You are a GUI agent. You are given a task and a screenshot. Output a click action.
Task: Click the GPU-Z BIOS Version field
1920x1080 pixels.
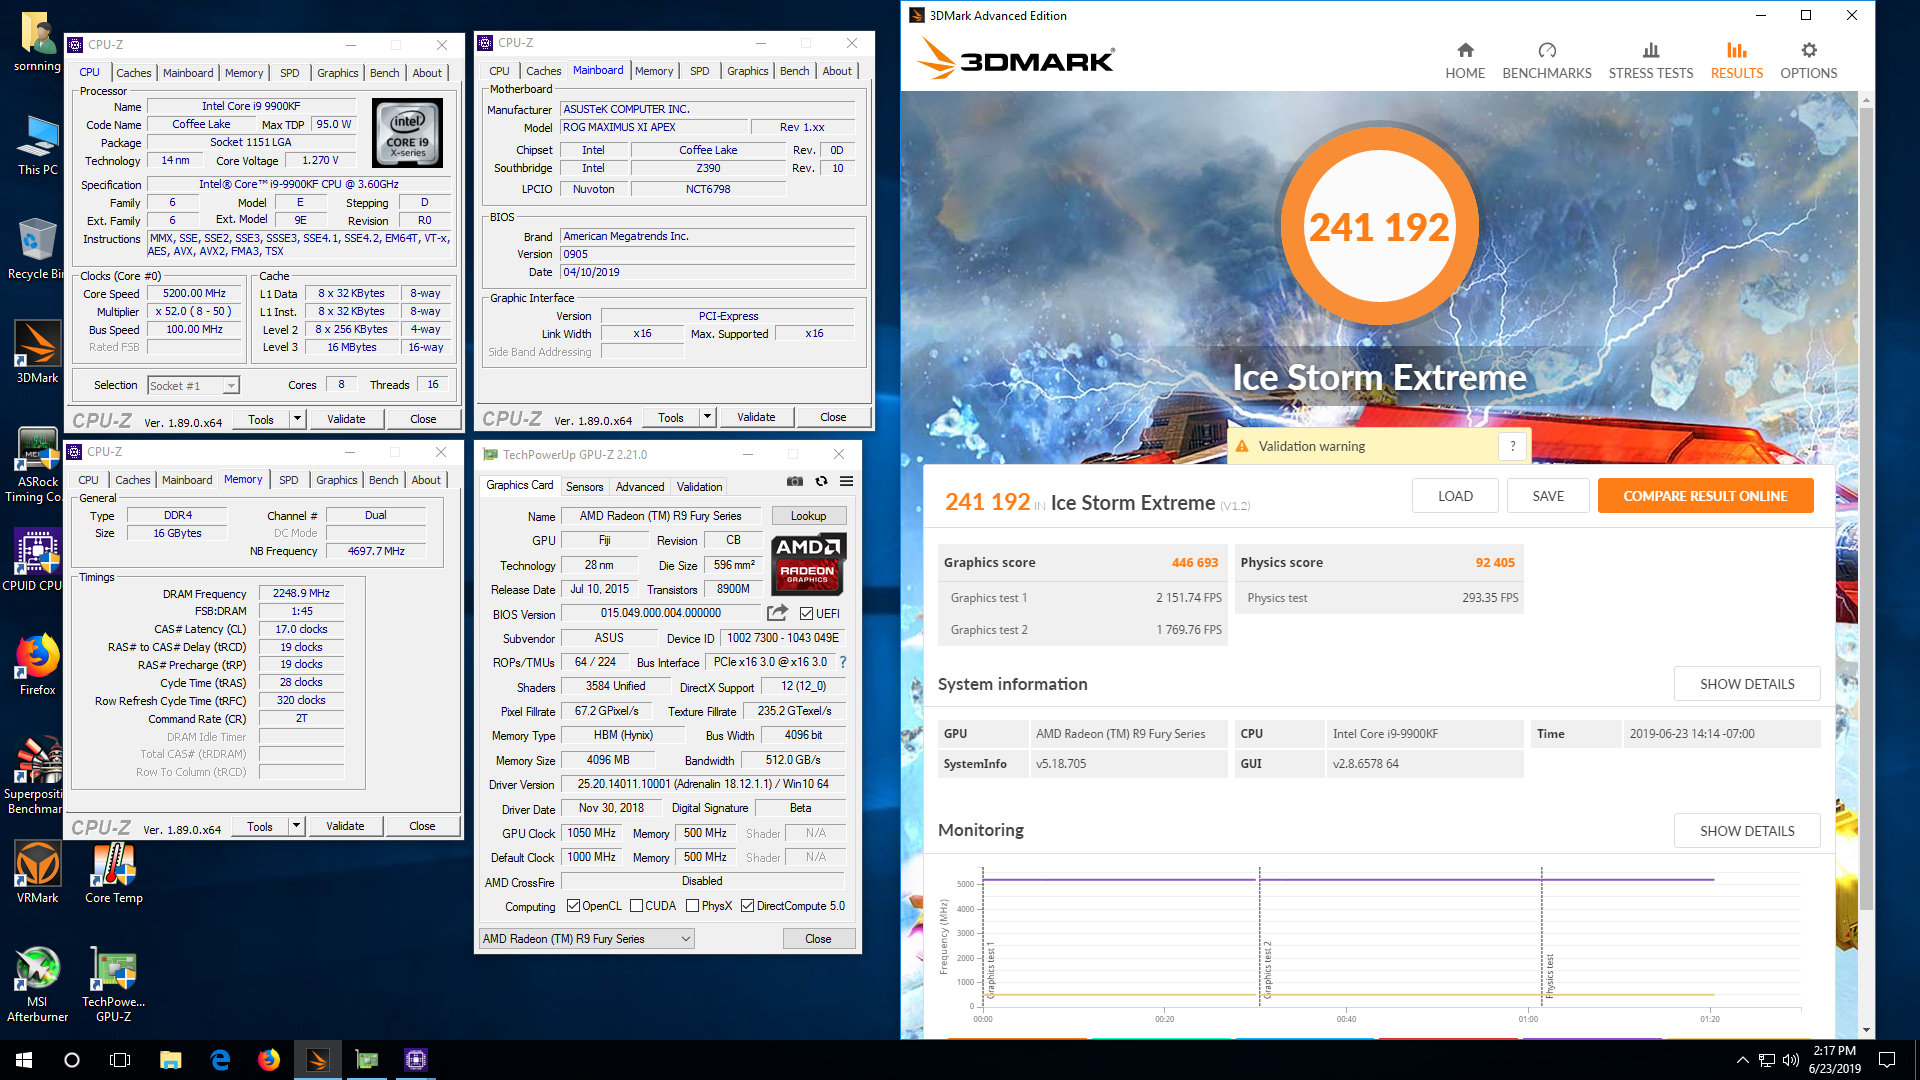coord(660,613)
